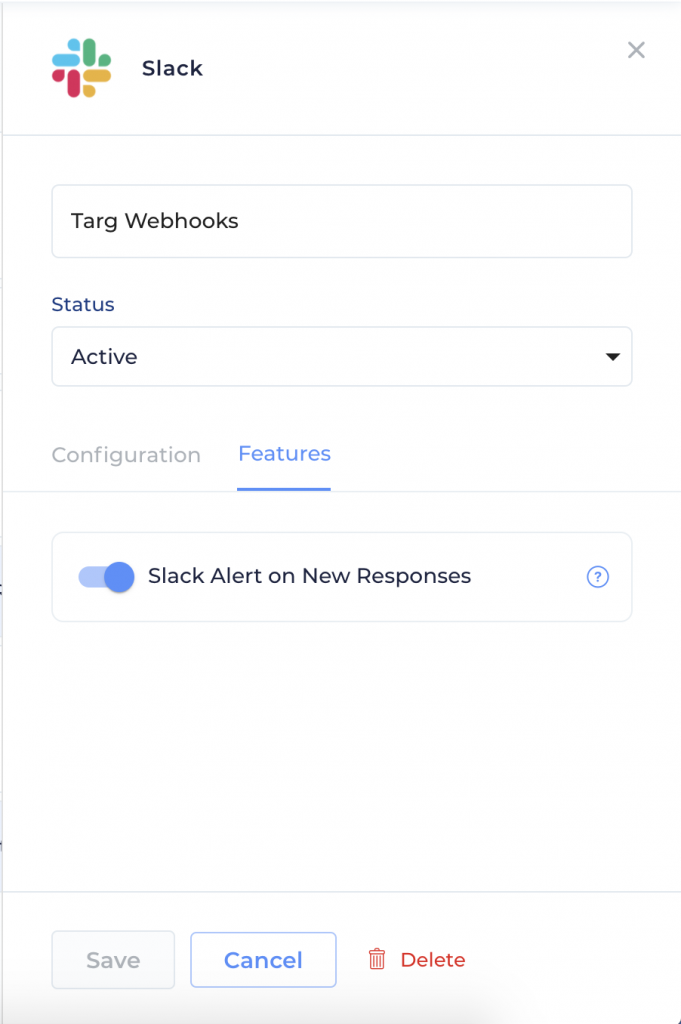681x1024 pixels.
Task: Switch to the Configuration tab
Action: 126,455
